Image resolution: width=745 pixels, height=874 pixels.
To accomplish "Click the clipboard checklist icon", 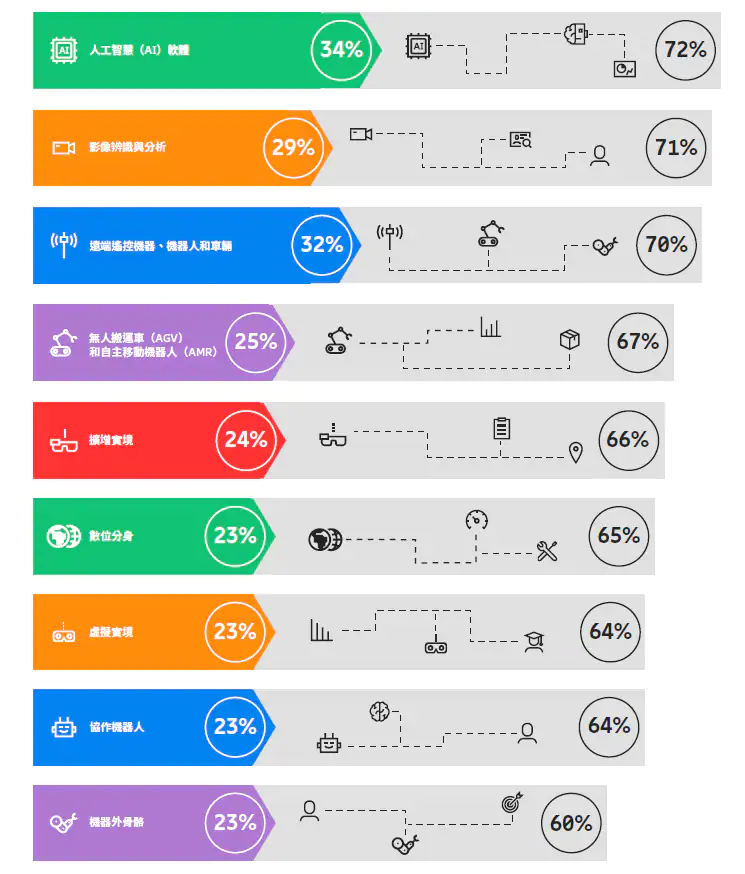I will pos(501,428).
